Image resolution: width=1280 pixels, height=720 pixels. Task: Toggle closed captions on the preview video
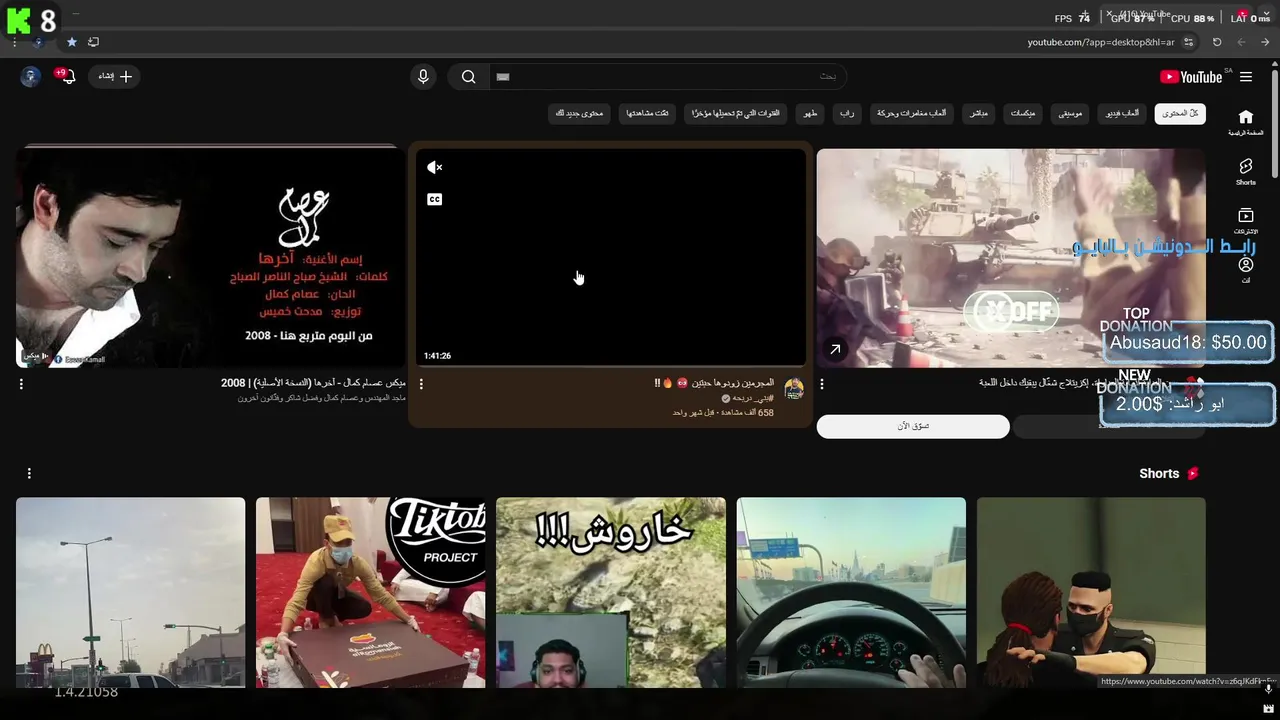tap(434, 199)
